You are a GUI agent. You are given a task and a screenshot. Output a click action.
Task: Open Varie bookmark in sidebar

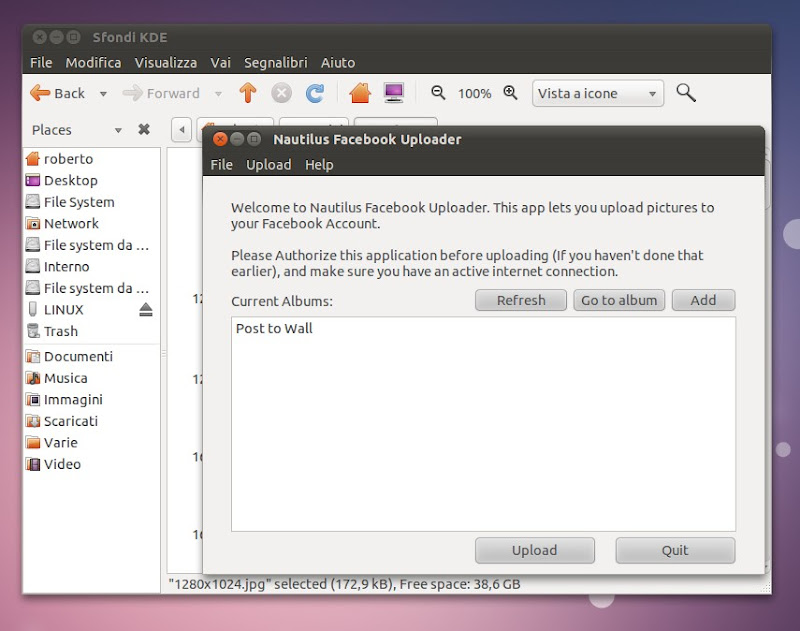click(x=92, y=442)
